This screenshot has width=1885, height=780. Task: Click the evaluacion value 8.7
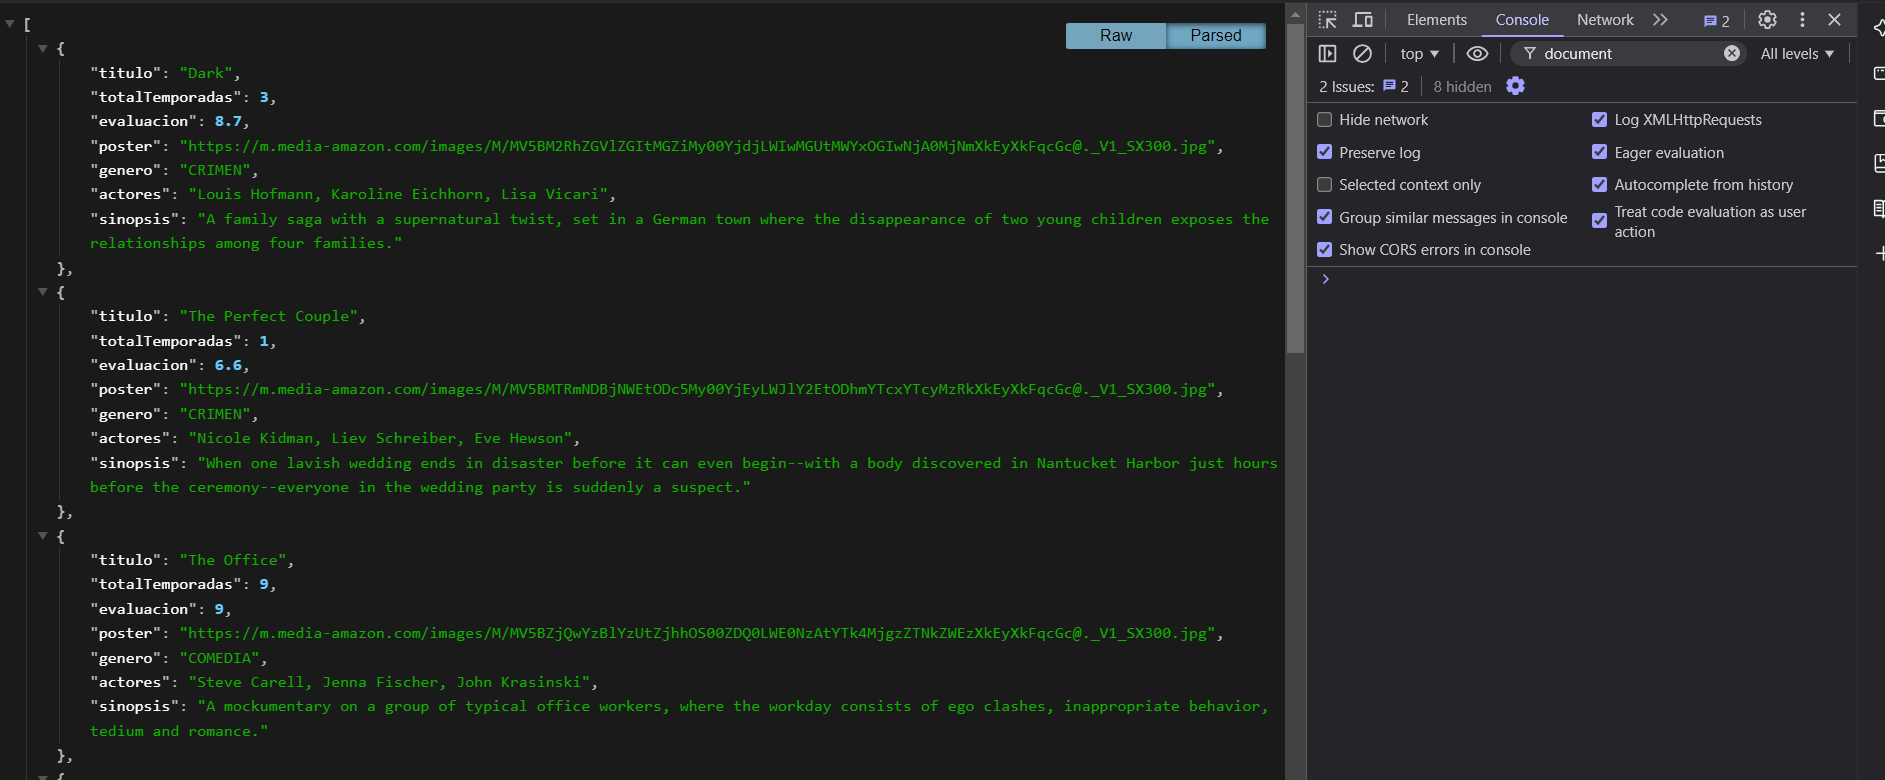click(228, 121)
